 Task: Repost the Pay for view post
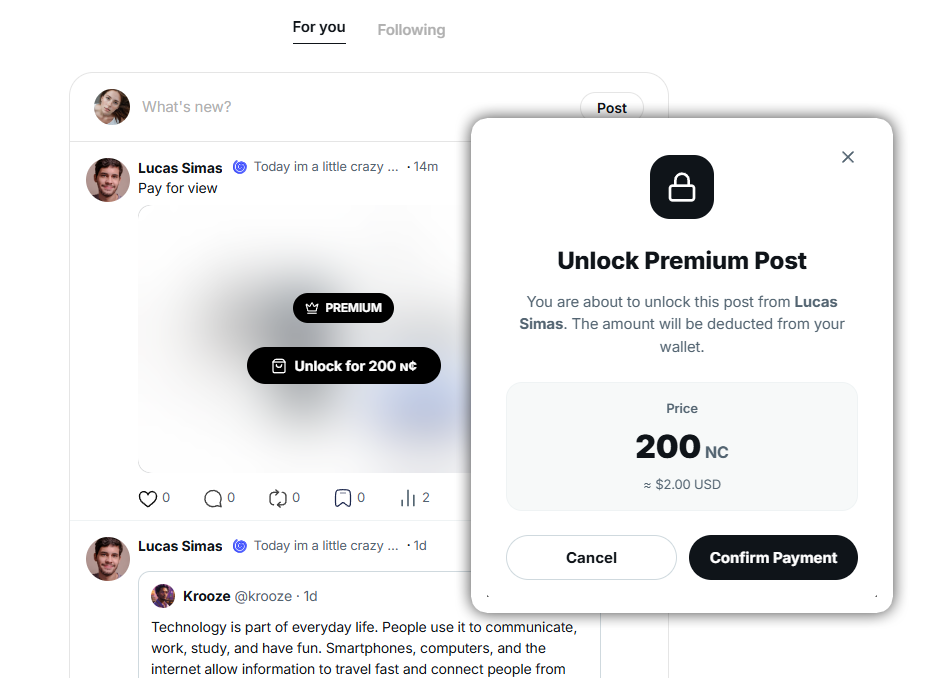[x=278, y=499]
